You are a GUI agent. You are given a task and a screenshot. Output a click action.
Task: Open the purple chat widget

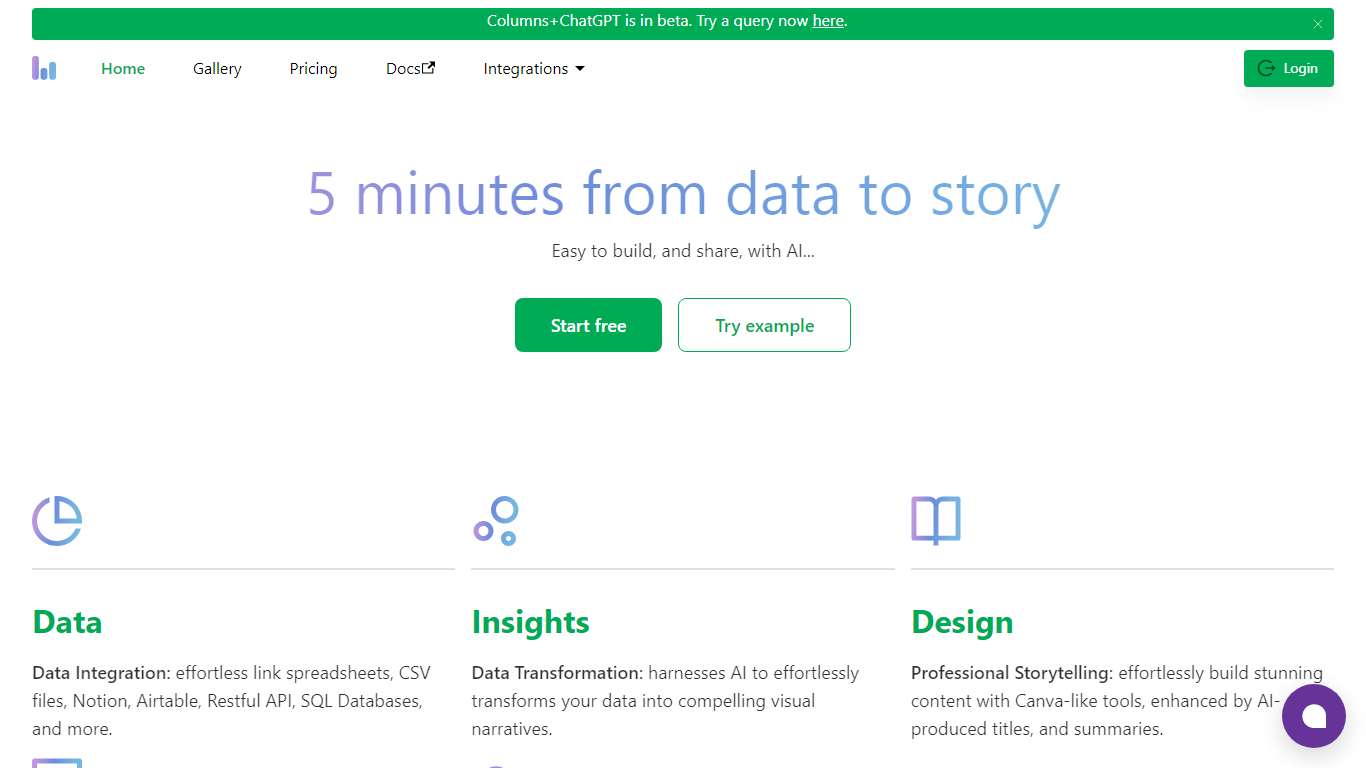(1313, 716)
